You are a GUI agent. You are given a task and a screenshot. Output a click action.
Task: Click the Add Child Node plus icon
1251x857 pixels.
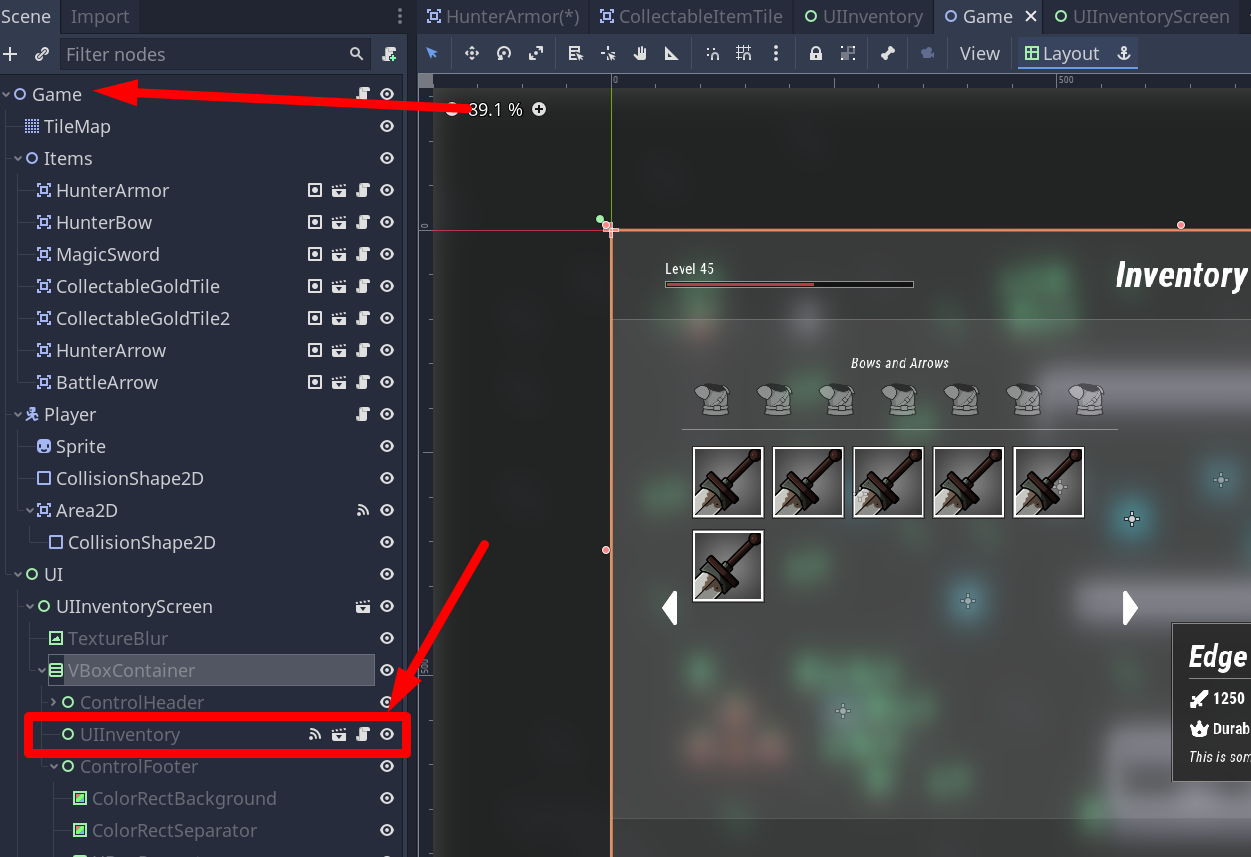tap(11, 54)
